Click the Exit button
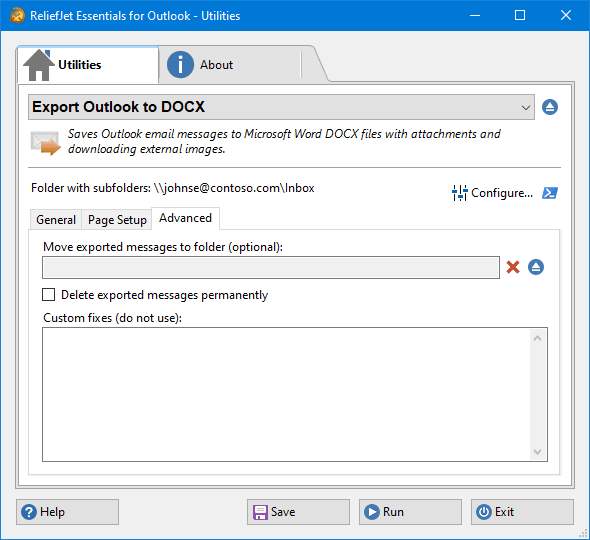 click(x=522, y=512)
